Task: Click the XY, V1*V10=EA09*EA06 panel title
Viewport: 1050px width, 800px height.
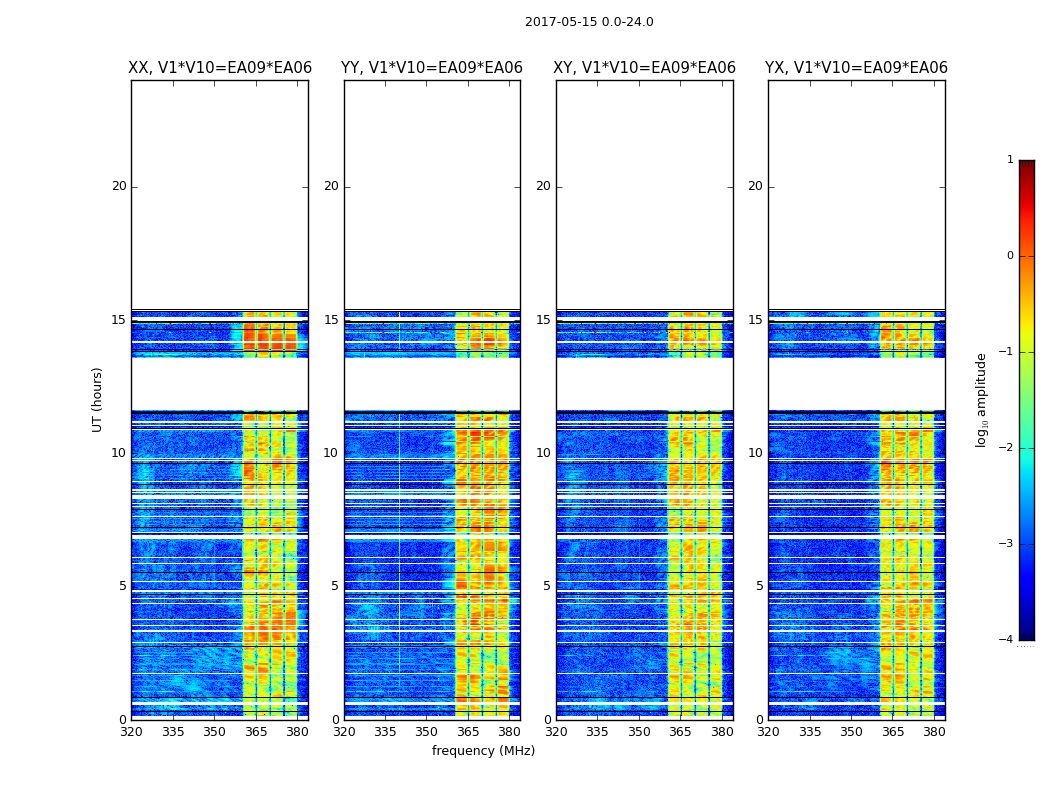Action: tap(644, 68)
